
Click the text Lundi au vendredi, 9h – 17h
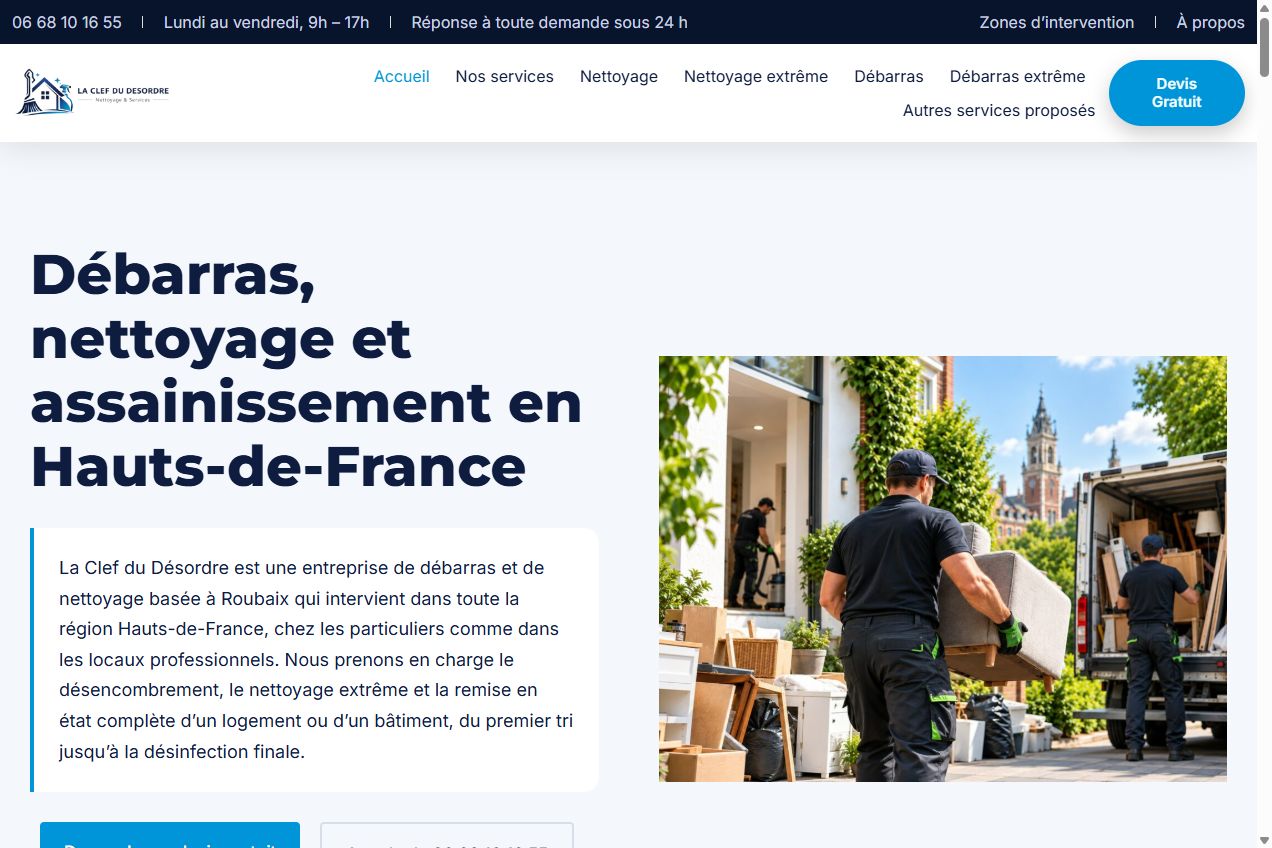266,22
